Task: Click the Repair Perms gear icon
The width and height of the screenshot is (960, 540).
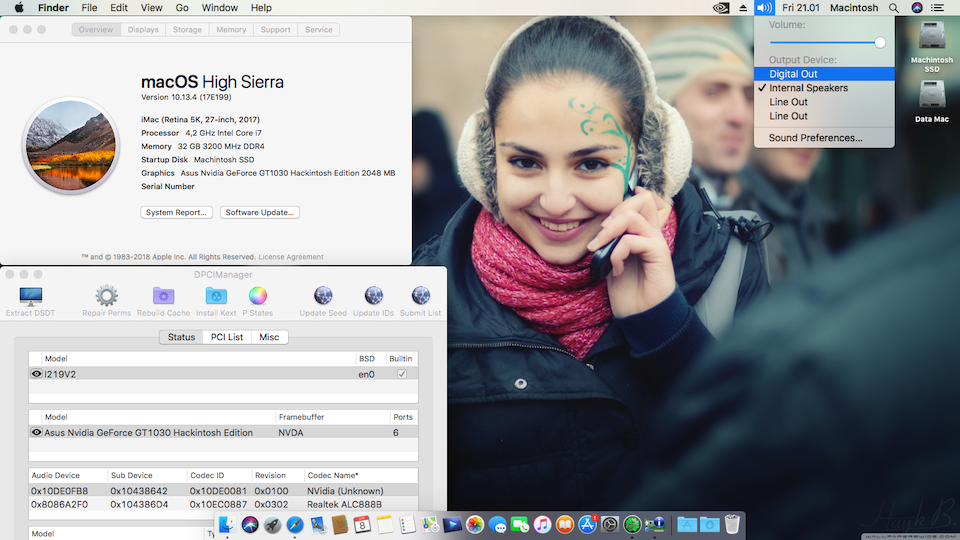Action: [x=106, y=296]
